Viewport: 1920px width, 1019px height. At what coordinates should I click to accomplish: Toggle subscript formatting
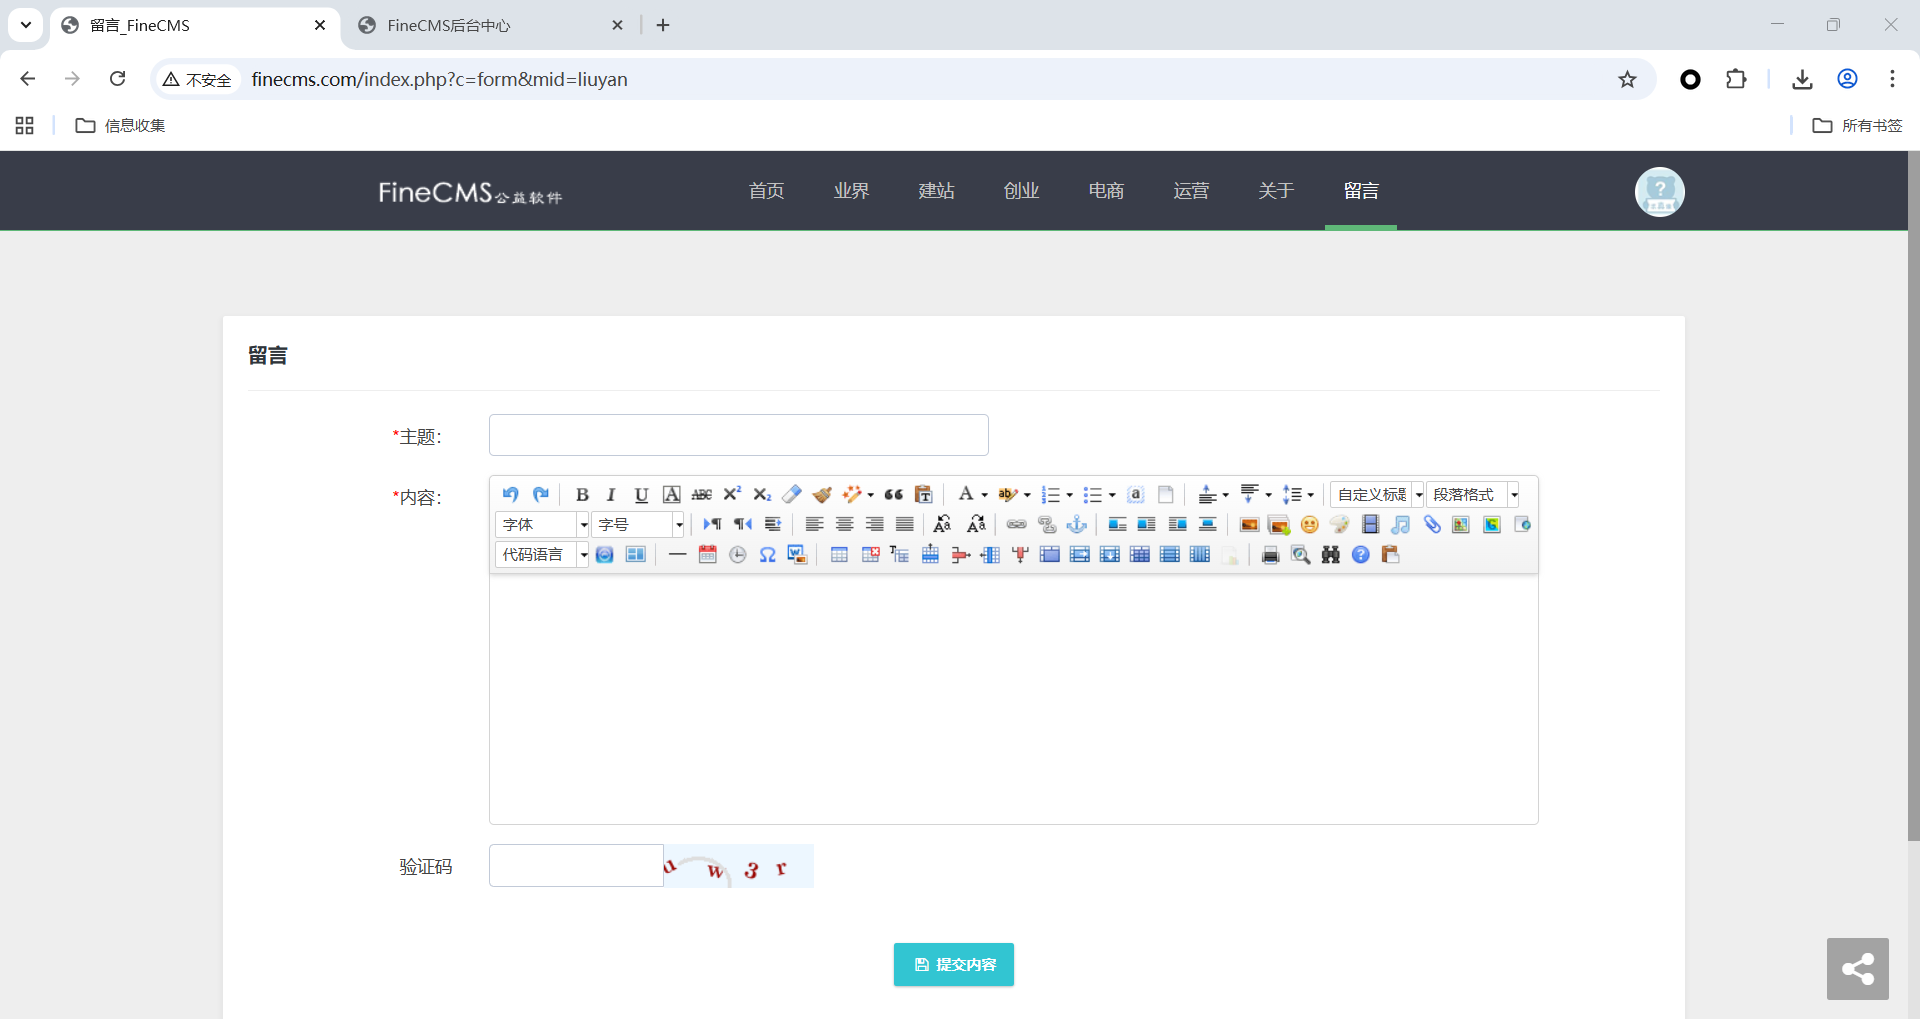coord(762,494)
